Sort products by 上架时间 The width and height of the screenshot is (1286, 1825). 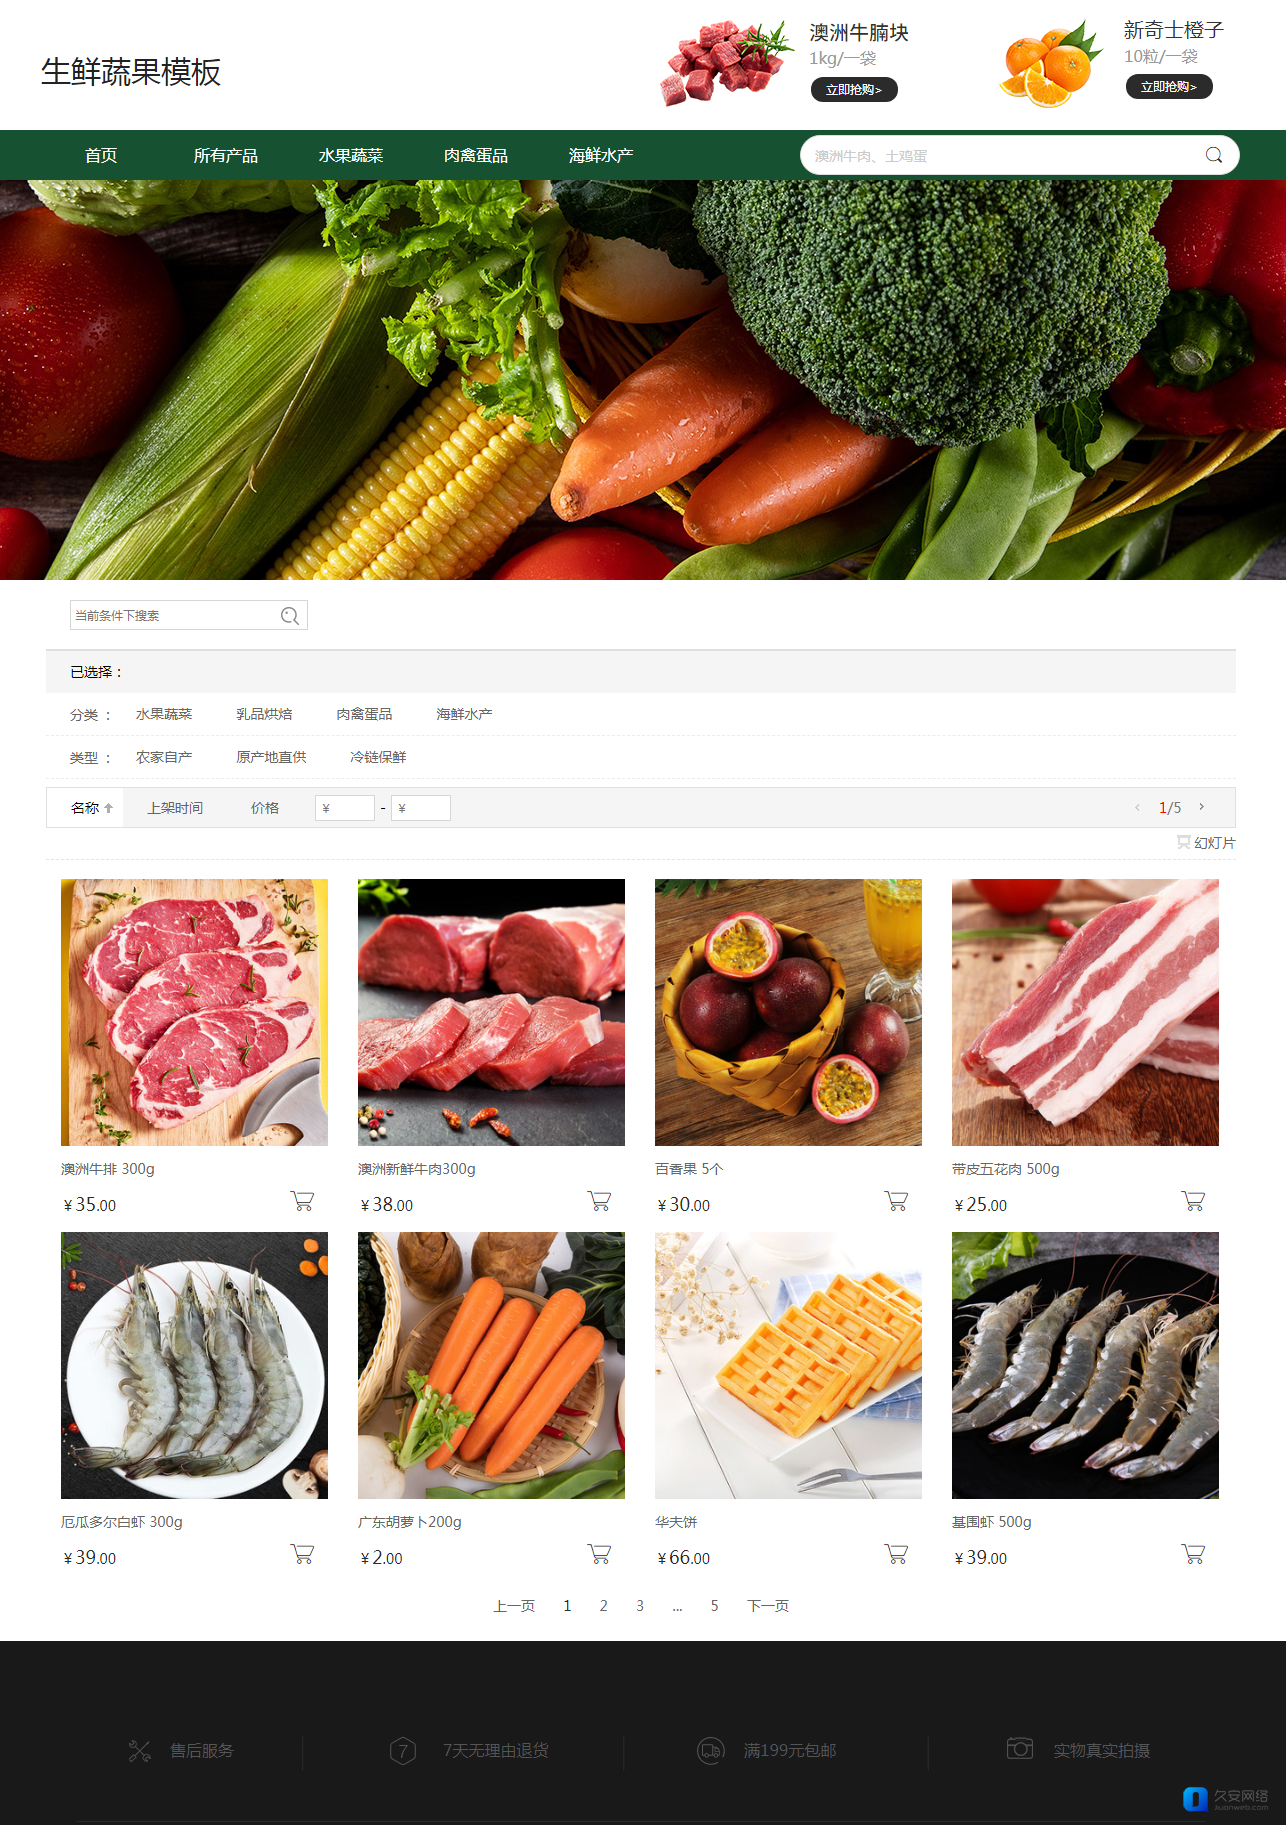175,808
